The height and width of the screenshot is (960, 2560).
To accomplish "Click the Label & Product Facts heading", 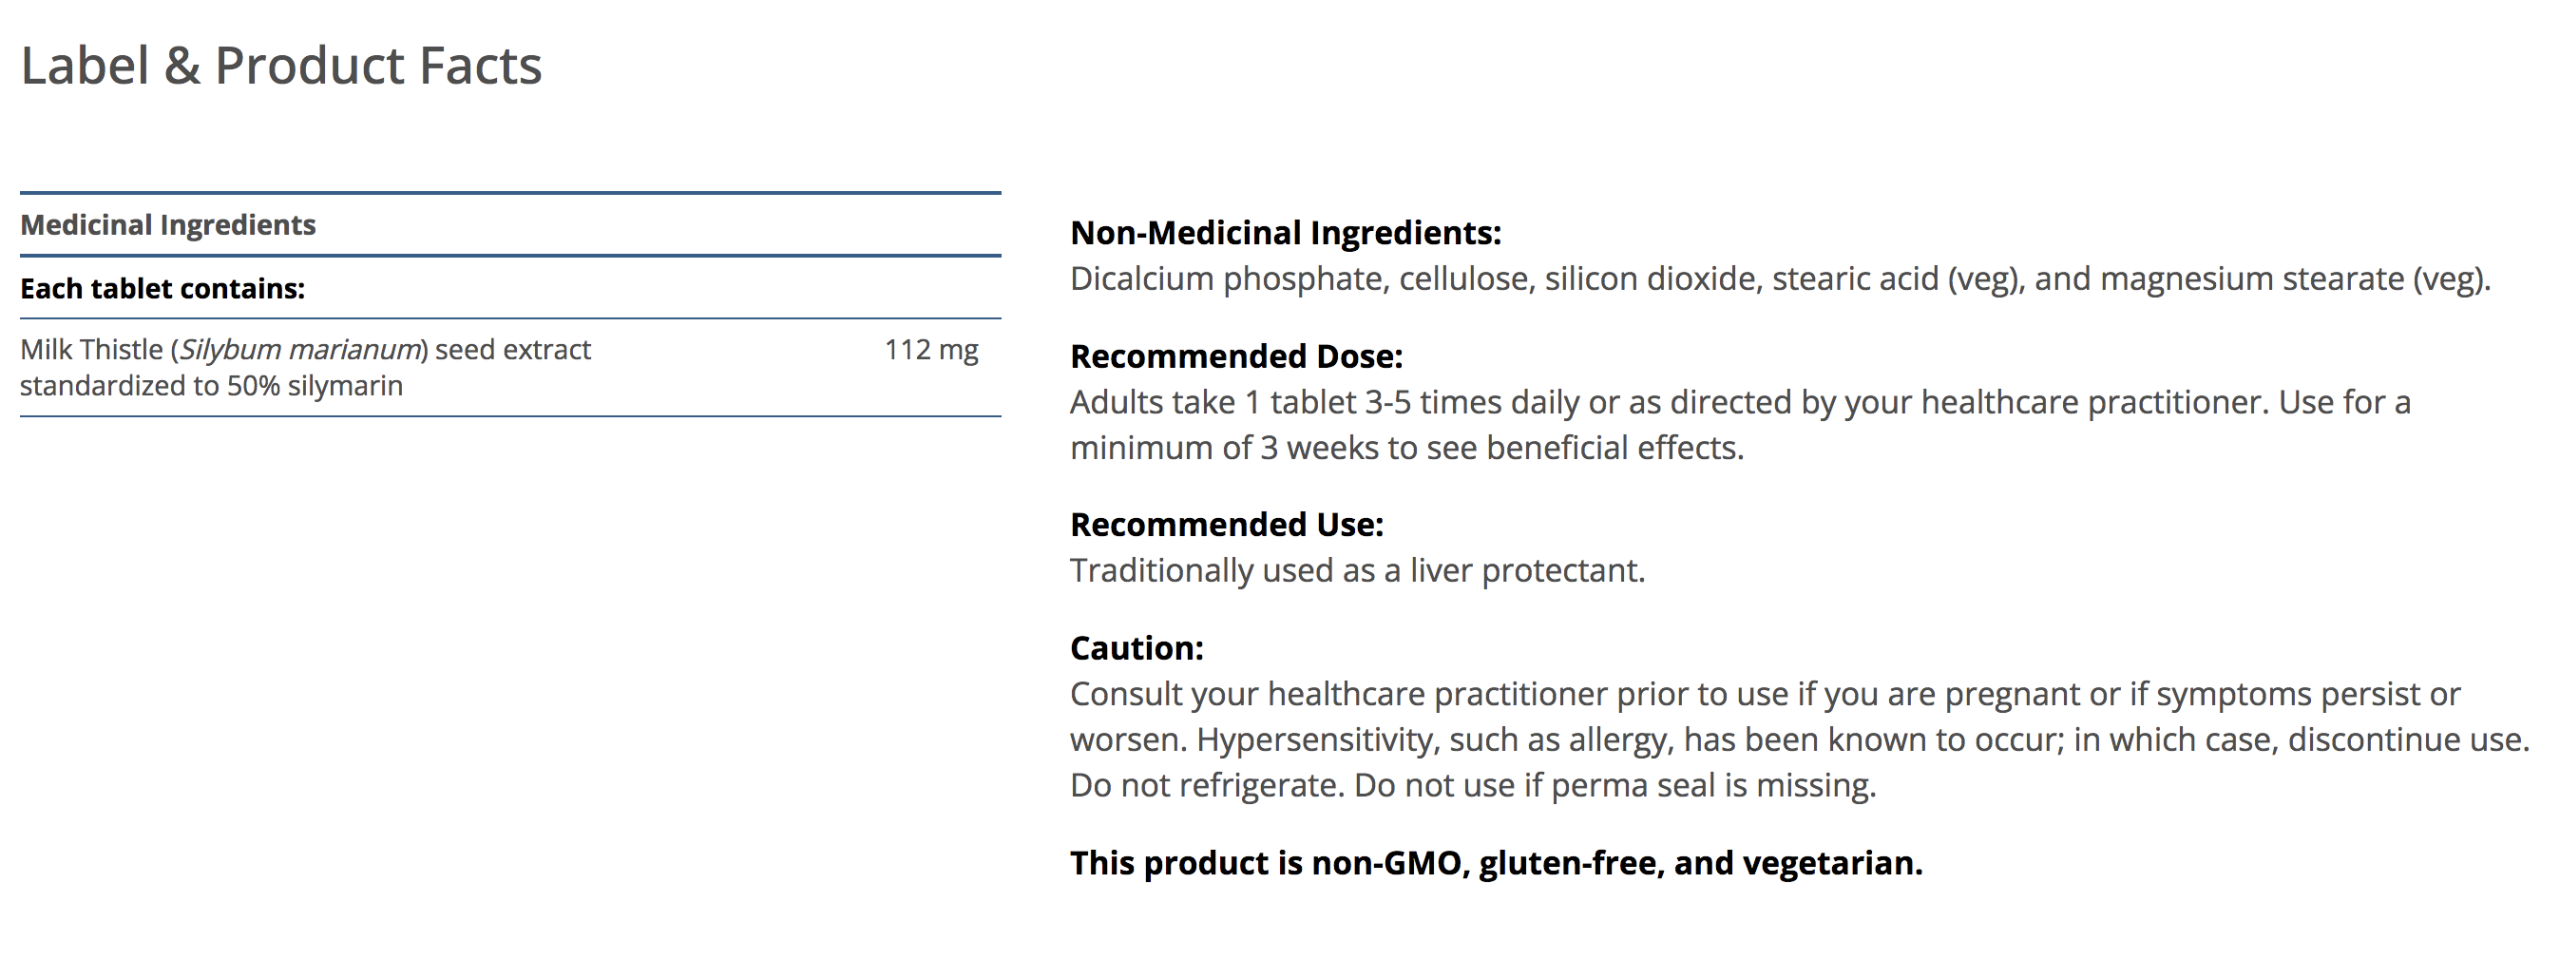I will click(281, 66).
